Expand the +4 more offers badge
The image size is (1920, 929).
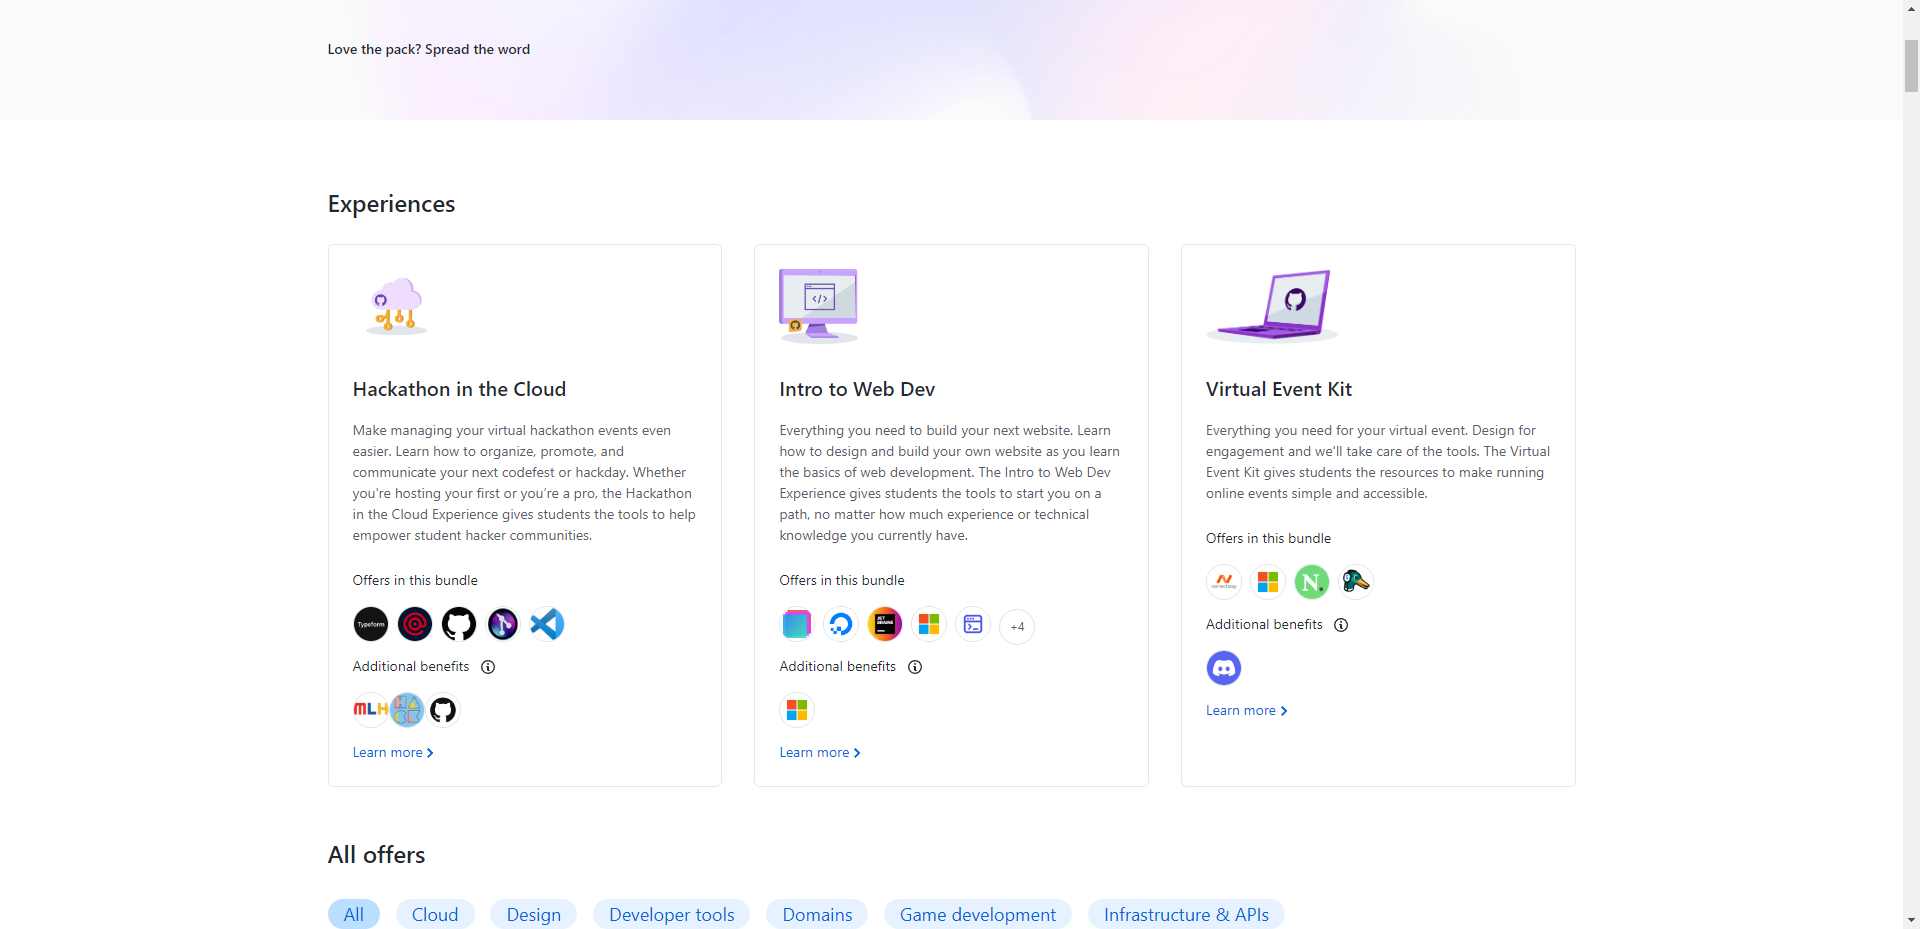[x=1017, y=627]
